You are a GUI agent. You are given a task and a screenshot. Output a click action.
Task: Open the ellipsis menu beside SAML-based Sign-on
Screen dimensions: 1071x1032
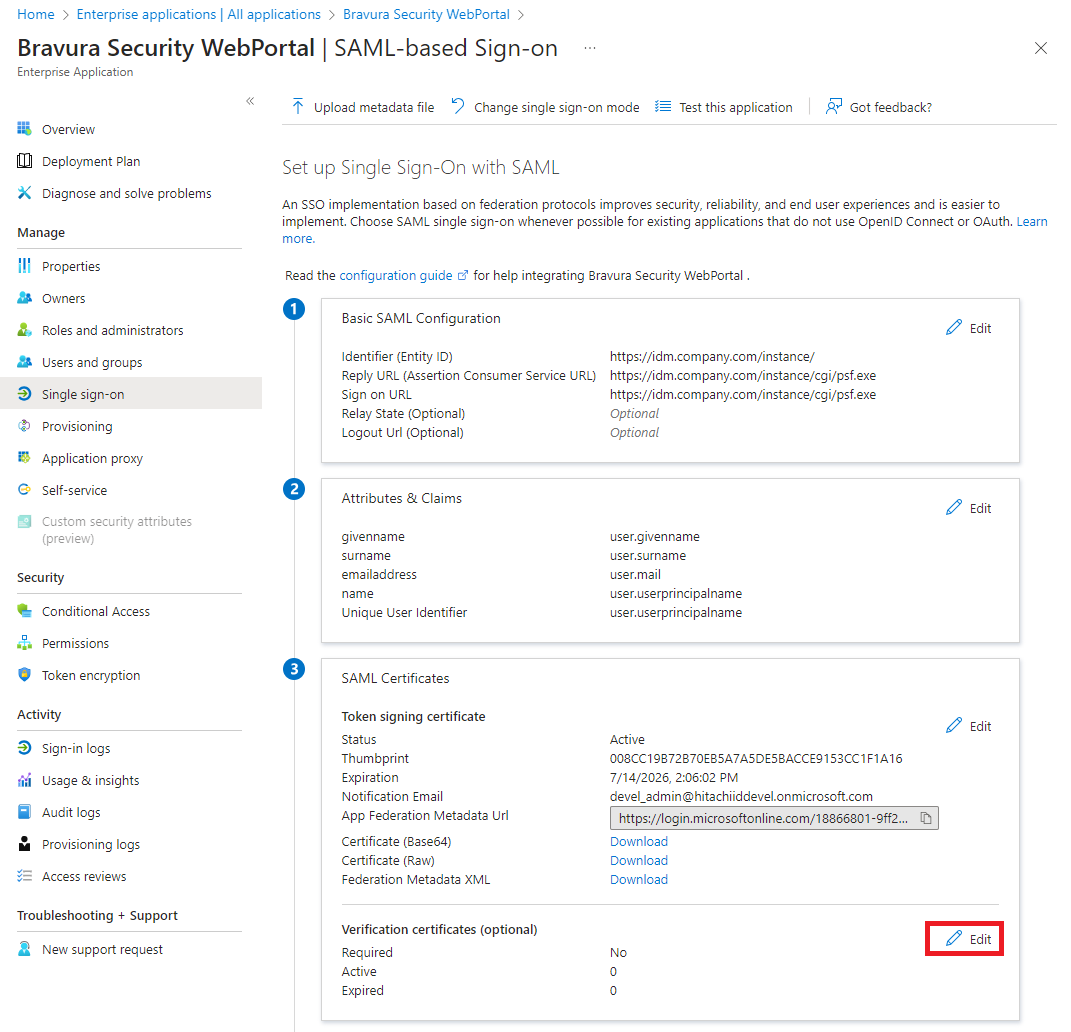tap(589, 47)
